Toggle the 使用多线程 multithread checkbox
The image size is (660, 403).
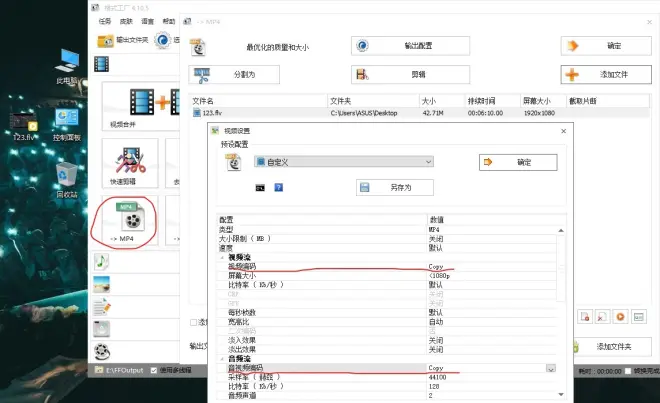coord(154,370)
